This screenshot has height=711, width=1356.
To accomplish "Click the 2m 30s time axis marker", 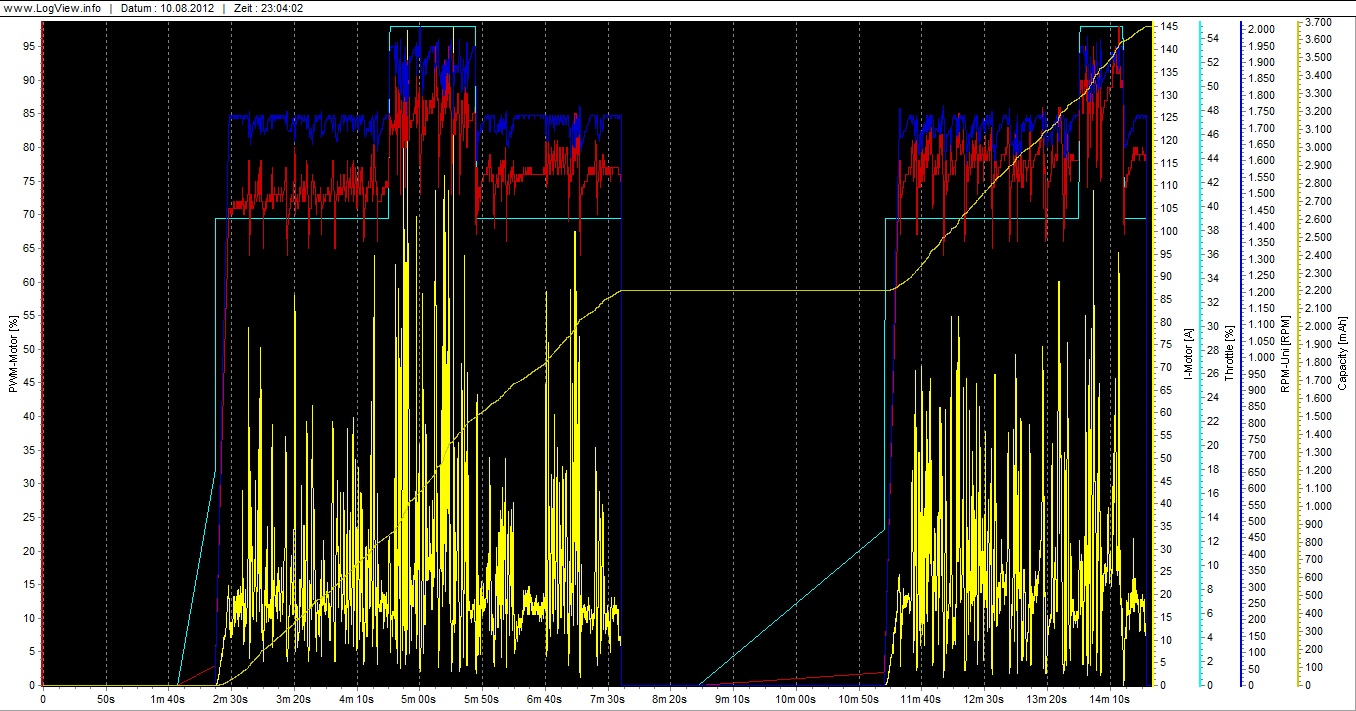I will tap(230, 699).
